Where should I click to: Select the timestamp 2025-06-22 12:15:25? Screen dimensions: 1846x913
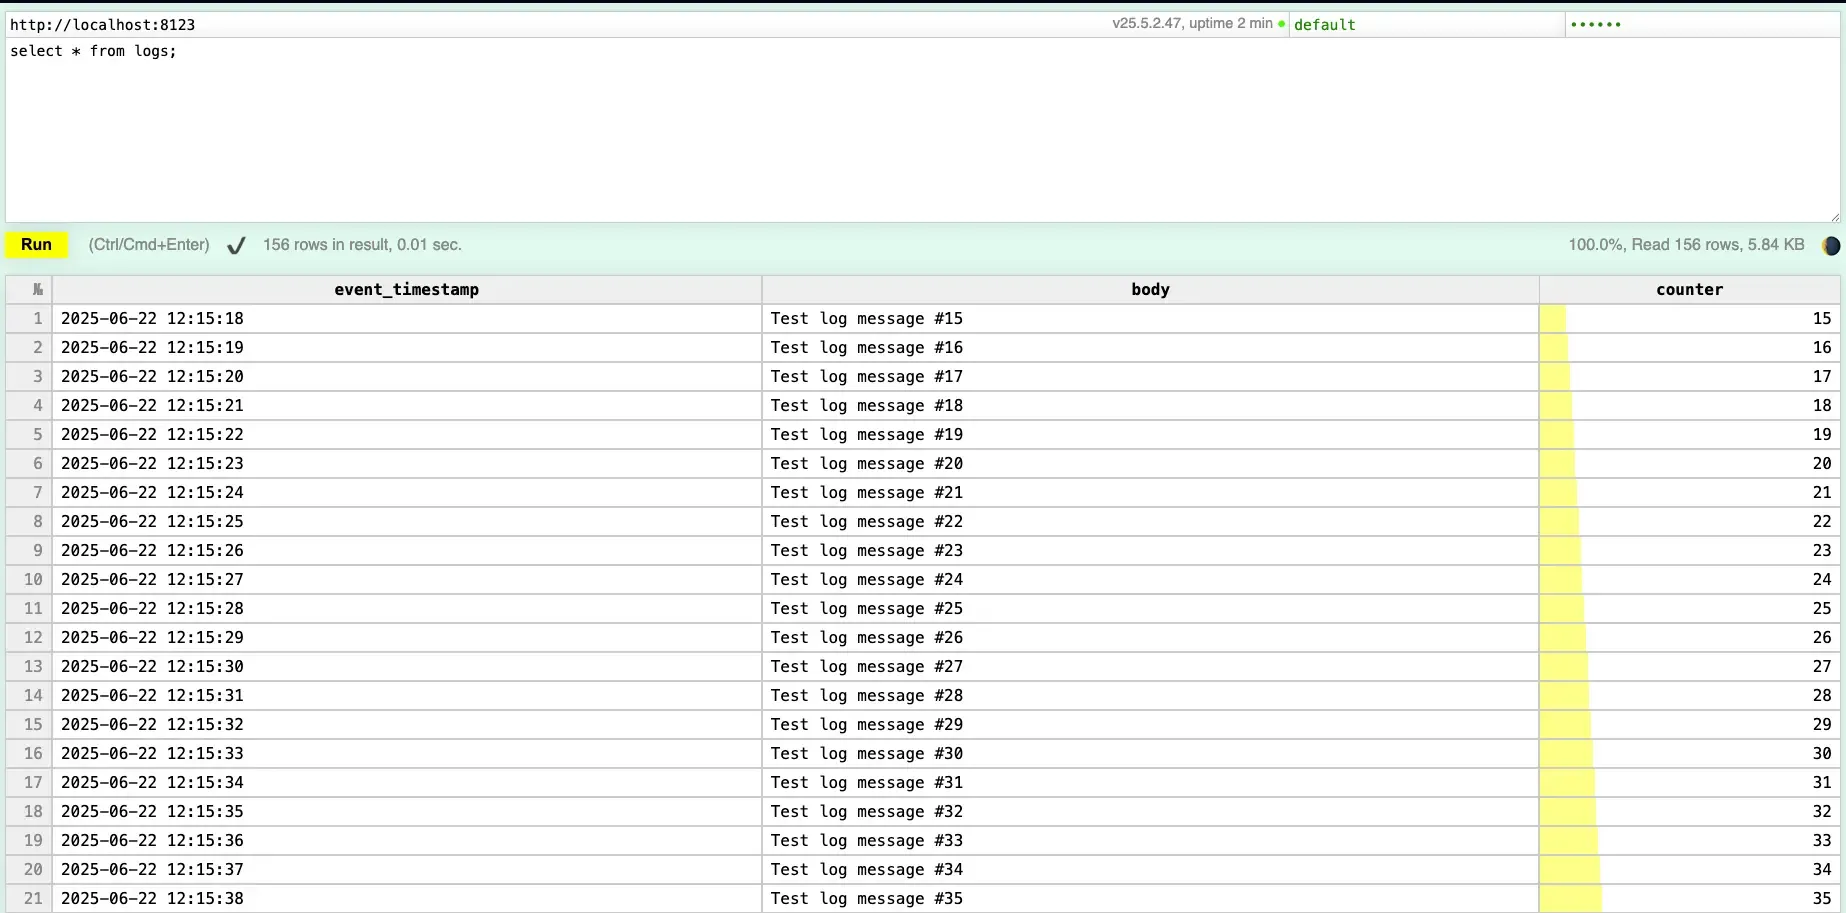click(x=407, y=521)
